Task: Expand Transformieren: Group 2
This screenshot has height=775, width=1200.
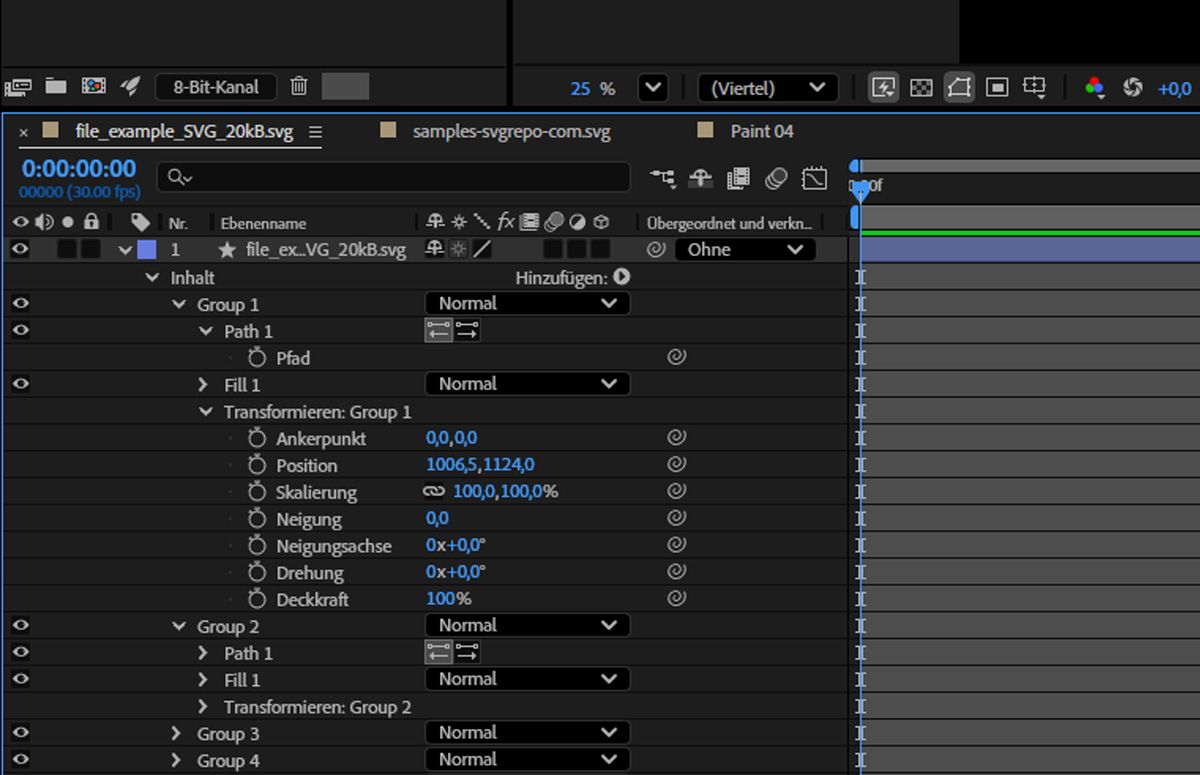Action: [204, 707]
